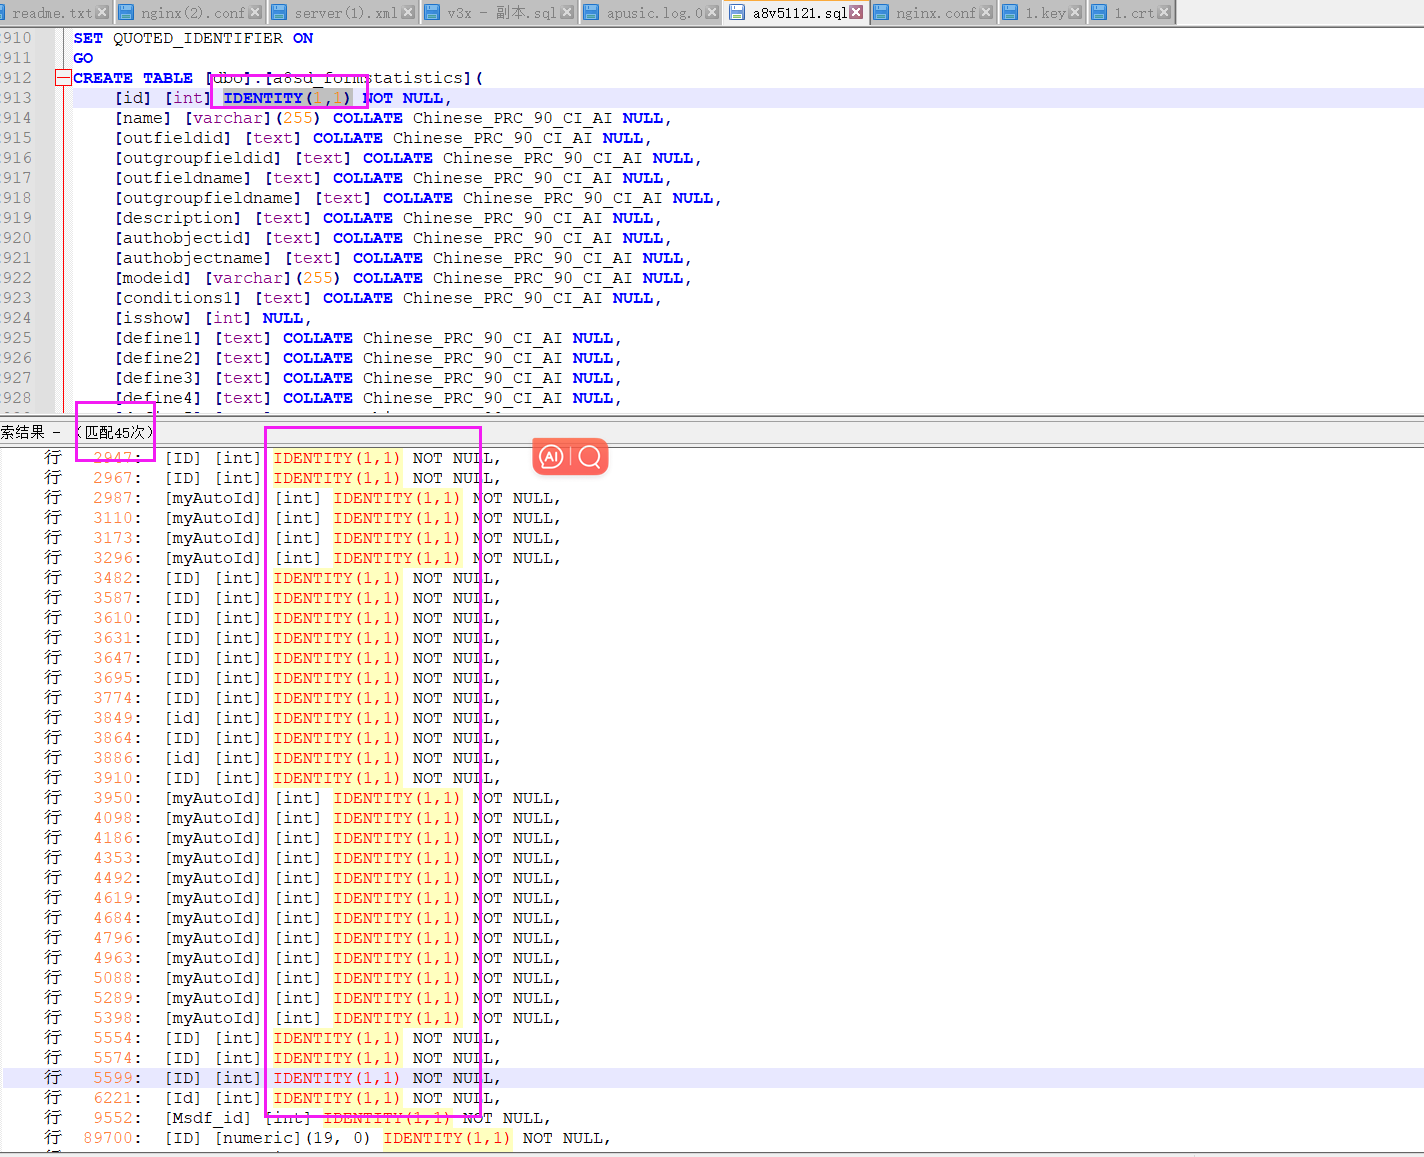Click the disk icon on the nginx.conf tab
The width and height of the screenshot is (1424, 1157).
tap(881, 13)
